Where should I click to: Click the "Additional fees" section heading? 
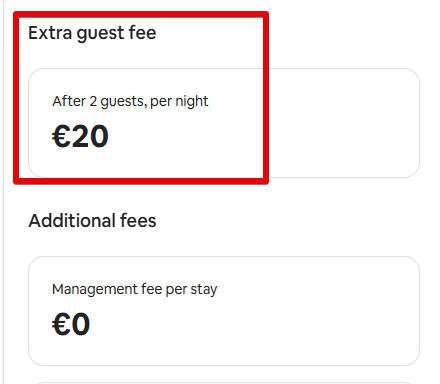point(92,221)
